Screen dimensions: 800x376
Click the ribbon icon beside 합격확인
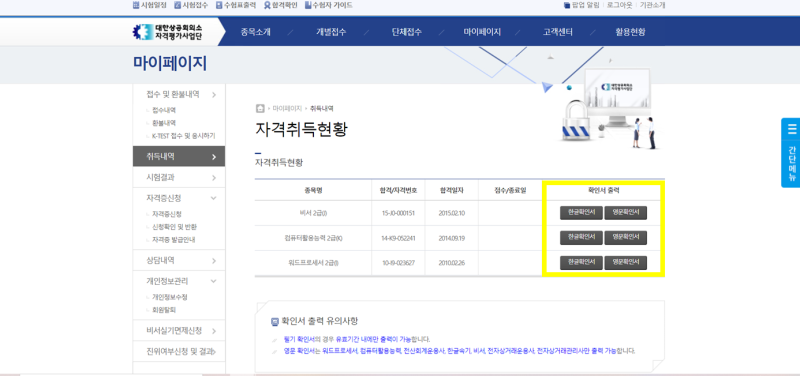267,5
